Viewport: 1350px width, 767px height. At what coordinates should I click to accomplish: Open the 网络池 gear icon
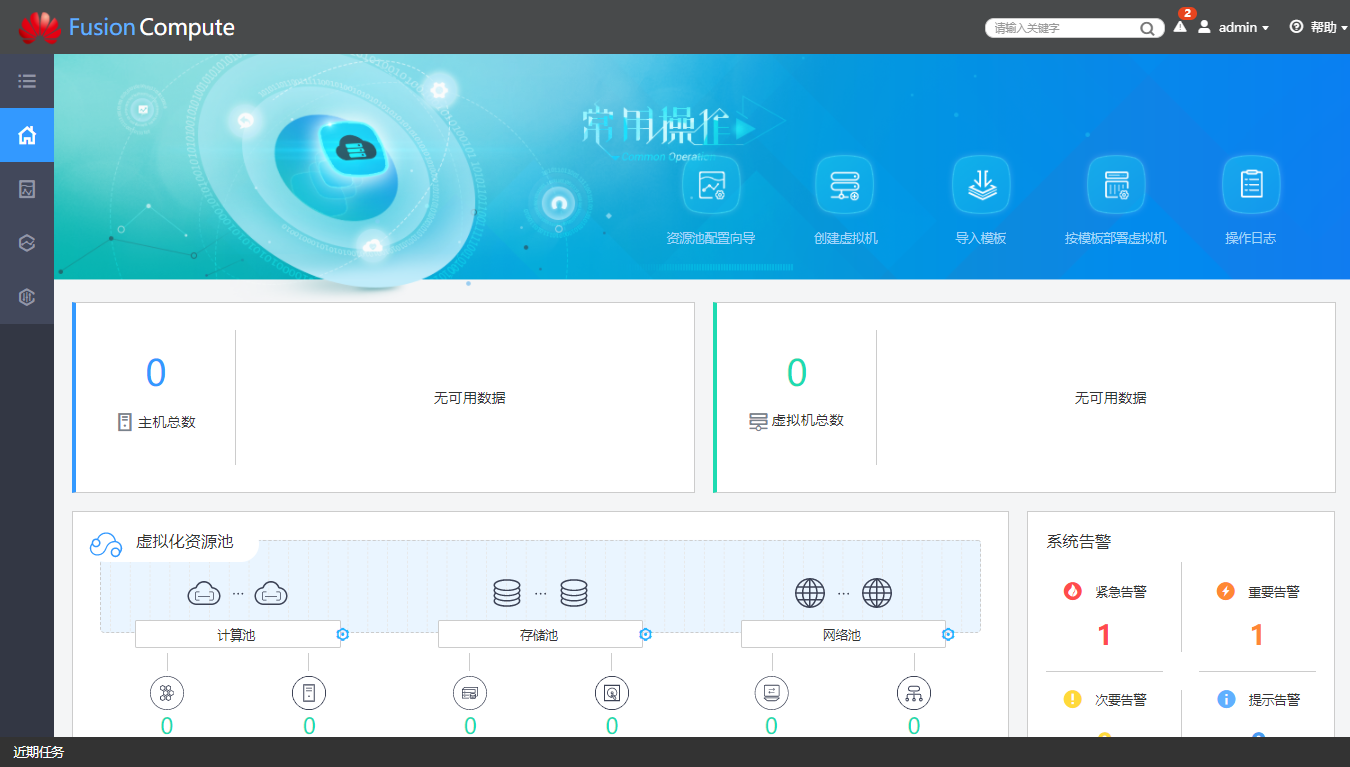(x=947, y=634)
